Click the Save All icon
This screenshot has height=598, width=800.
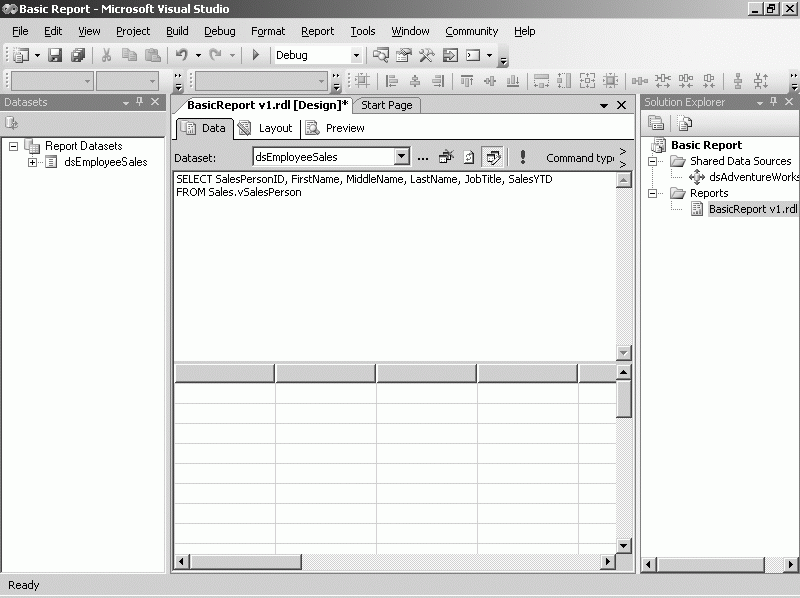(x=78, y=55)
